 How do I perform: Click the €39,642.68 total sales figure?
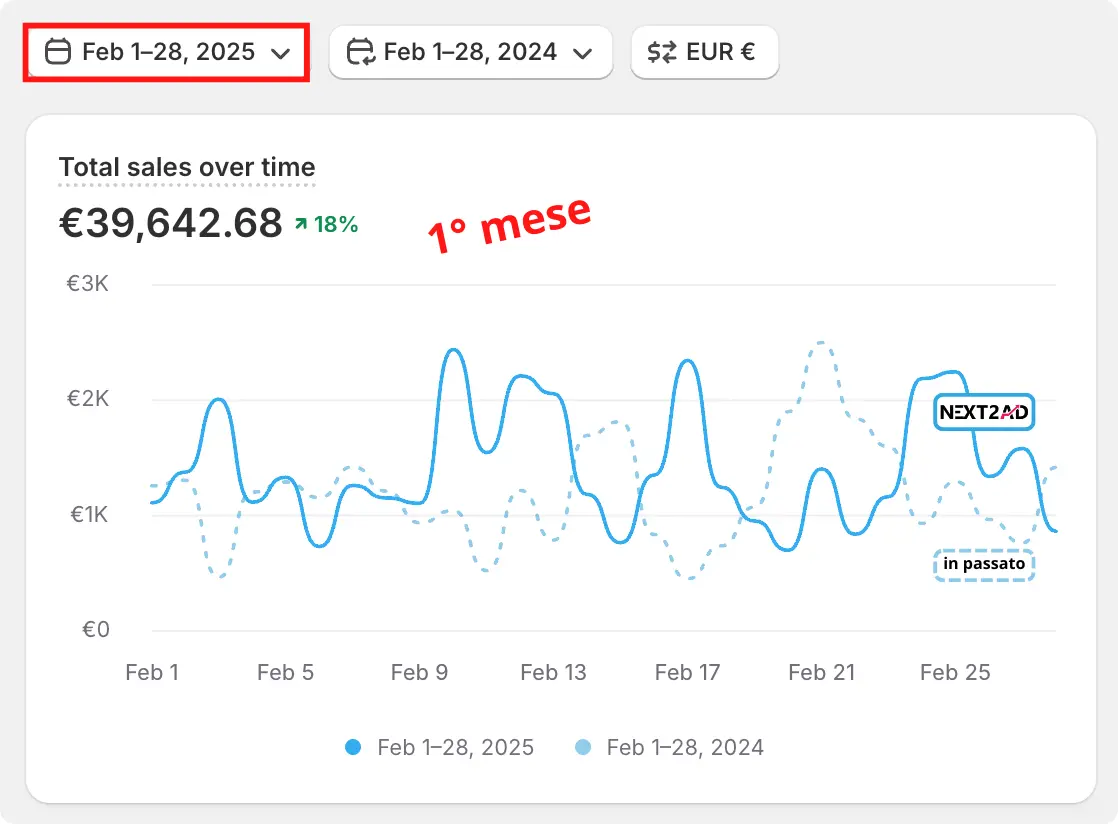(x=171, y=224)
